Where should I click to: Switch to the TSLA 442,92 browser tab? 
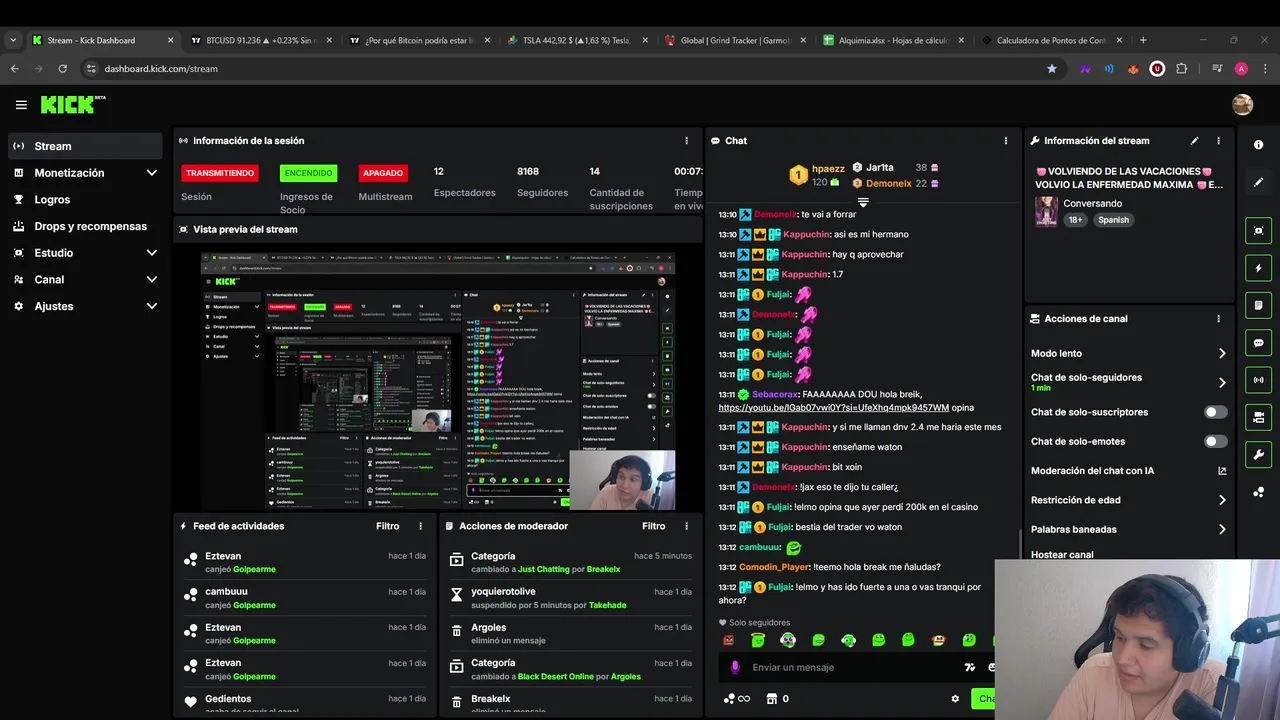577,40
